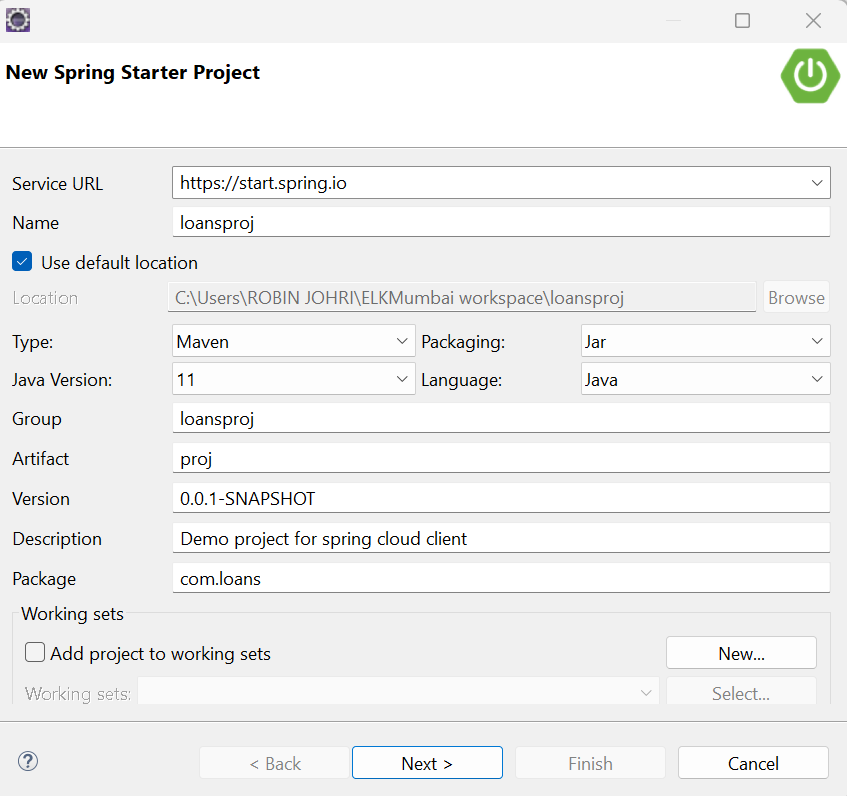Click the Next button
Screen dimensions: 847x796
click(427, 763)
